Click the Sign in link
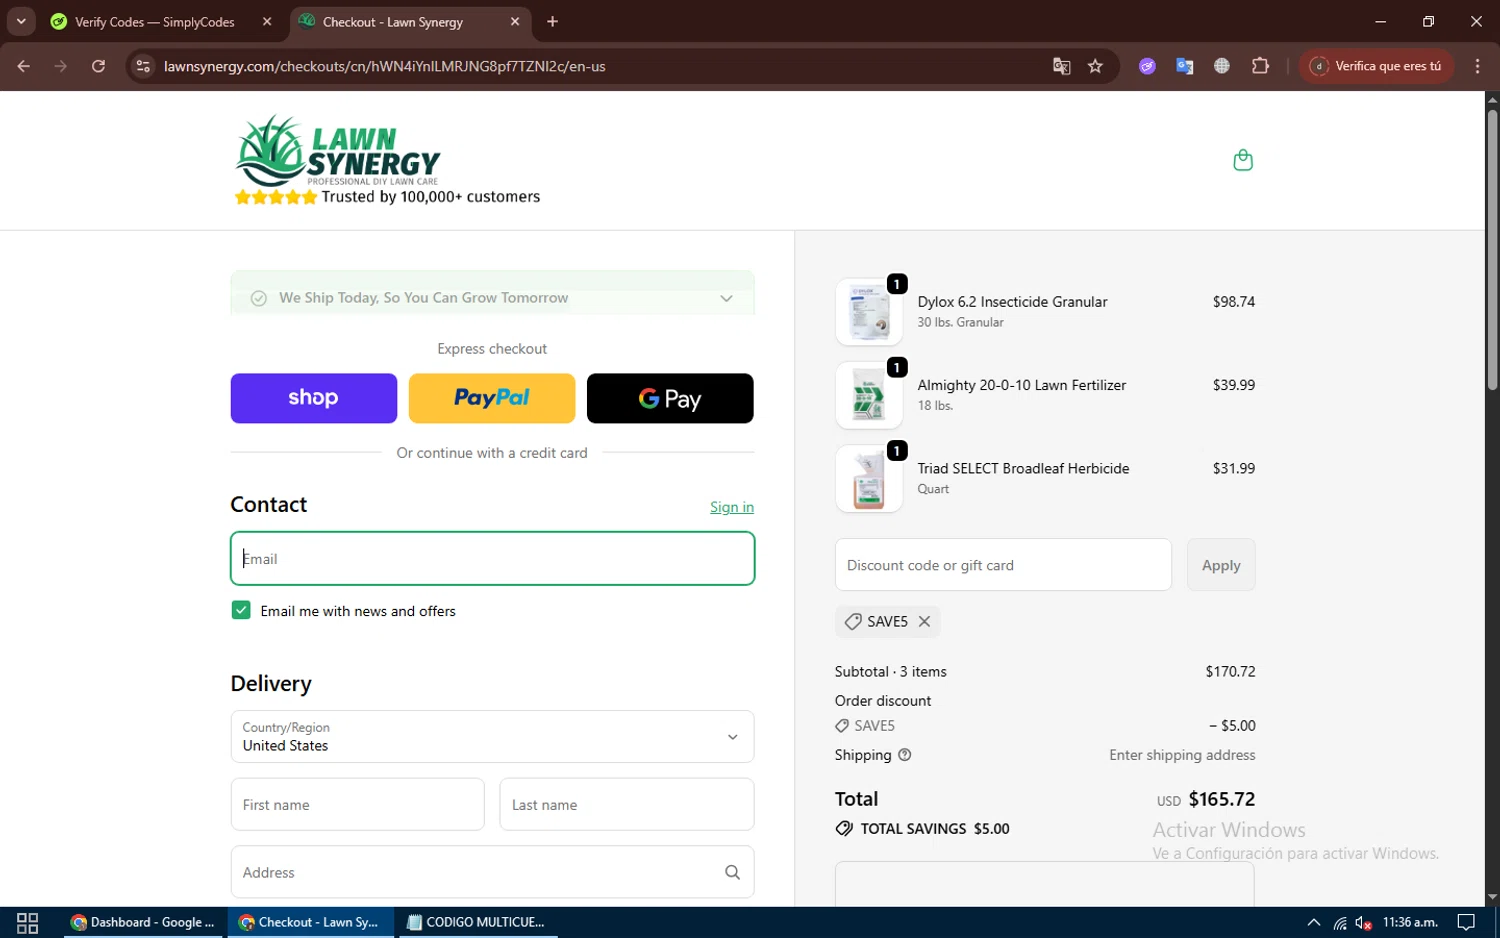The image size is (1500, 938). click(732, 507)
